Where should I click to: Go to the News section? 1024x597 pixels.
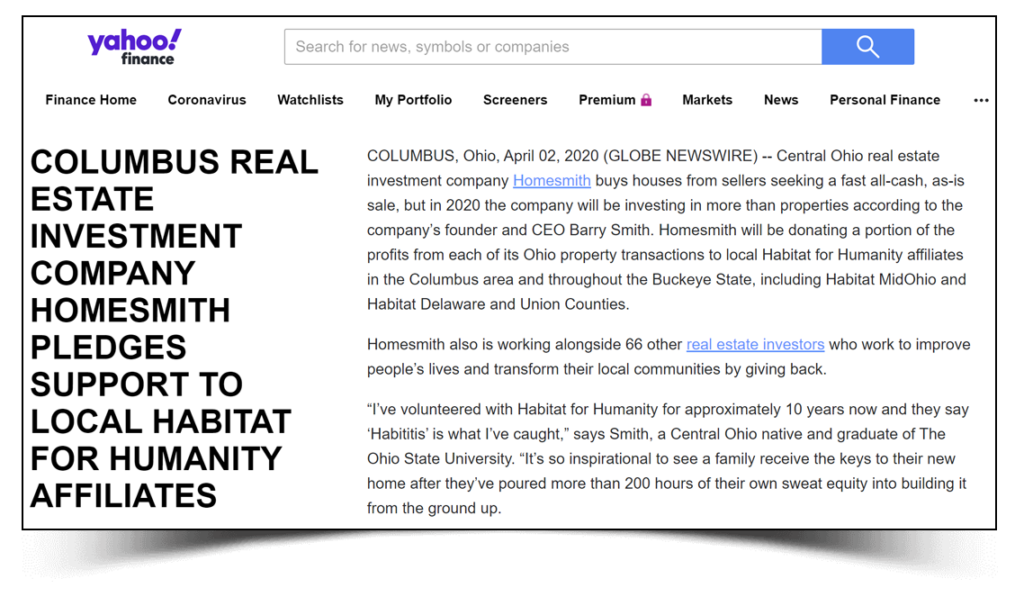pyautogui.click(x=781, y=100)
